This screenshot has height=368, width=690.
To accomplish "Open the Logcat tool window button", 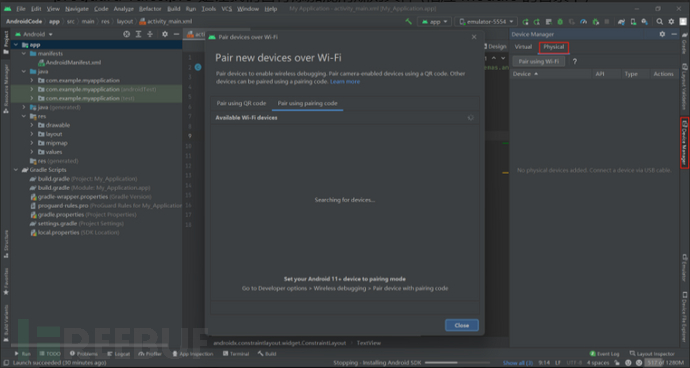I will tap(119, 354).
